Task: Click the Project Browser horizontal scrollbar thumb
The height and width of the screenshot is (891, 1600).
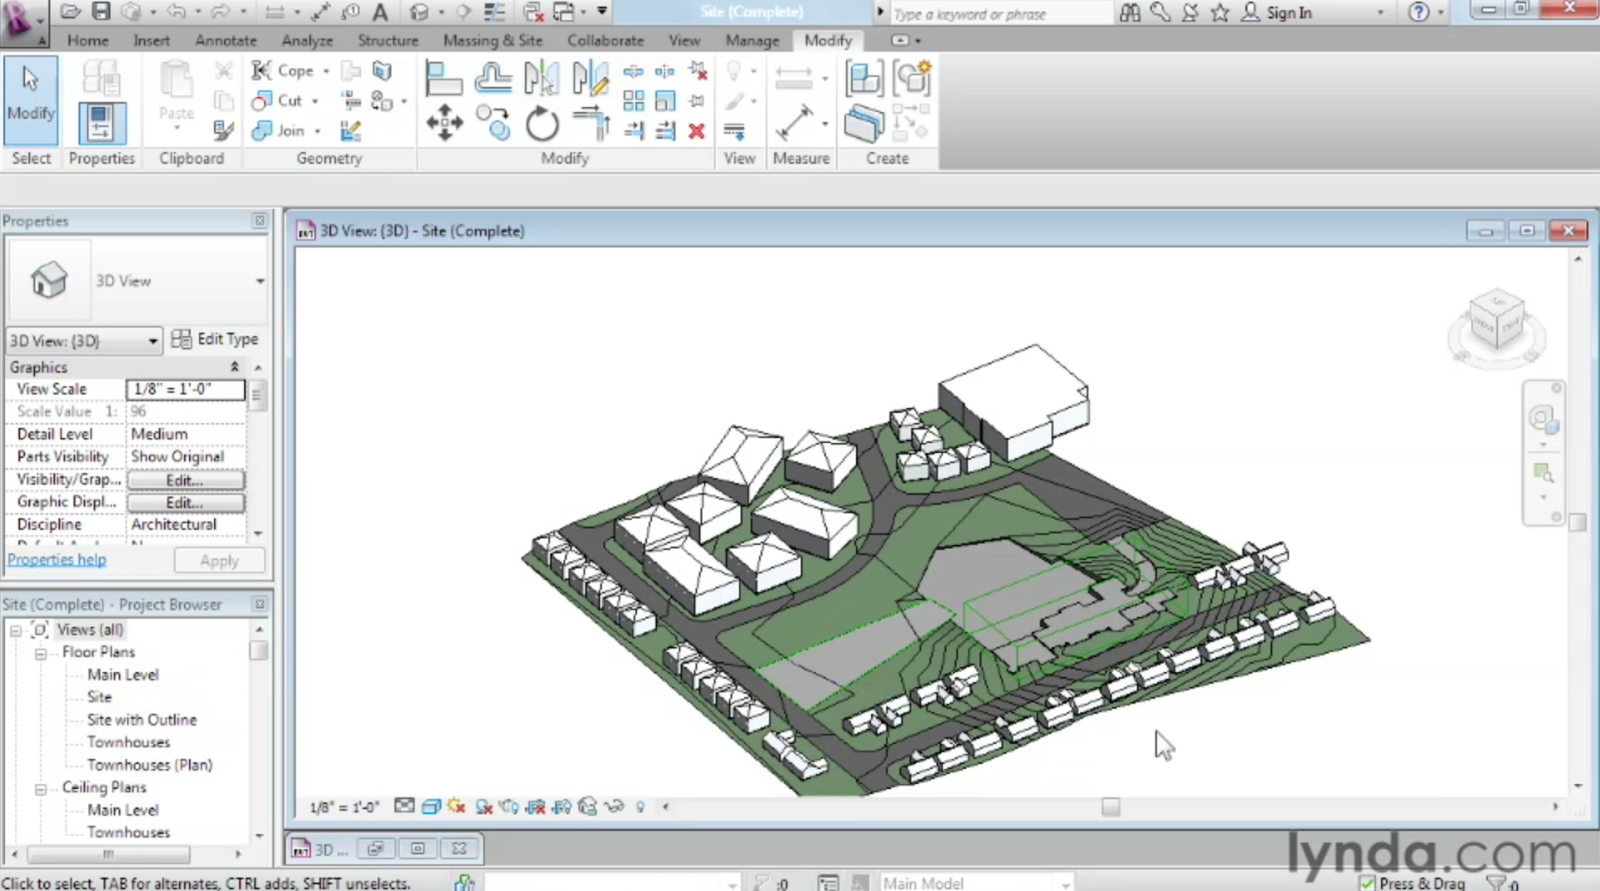Action: coord(108,855)
